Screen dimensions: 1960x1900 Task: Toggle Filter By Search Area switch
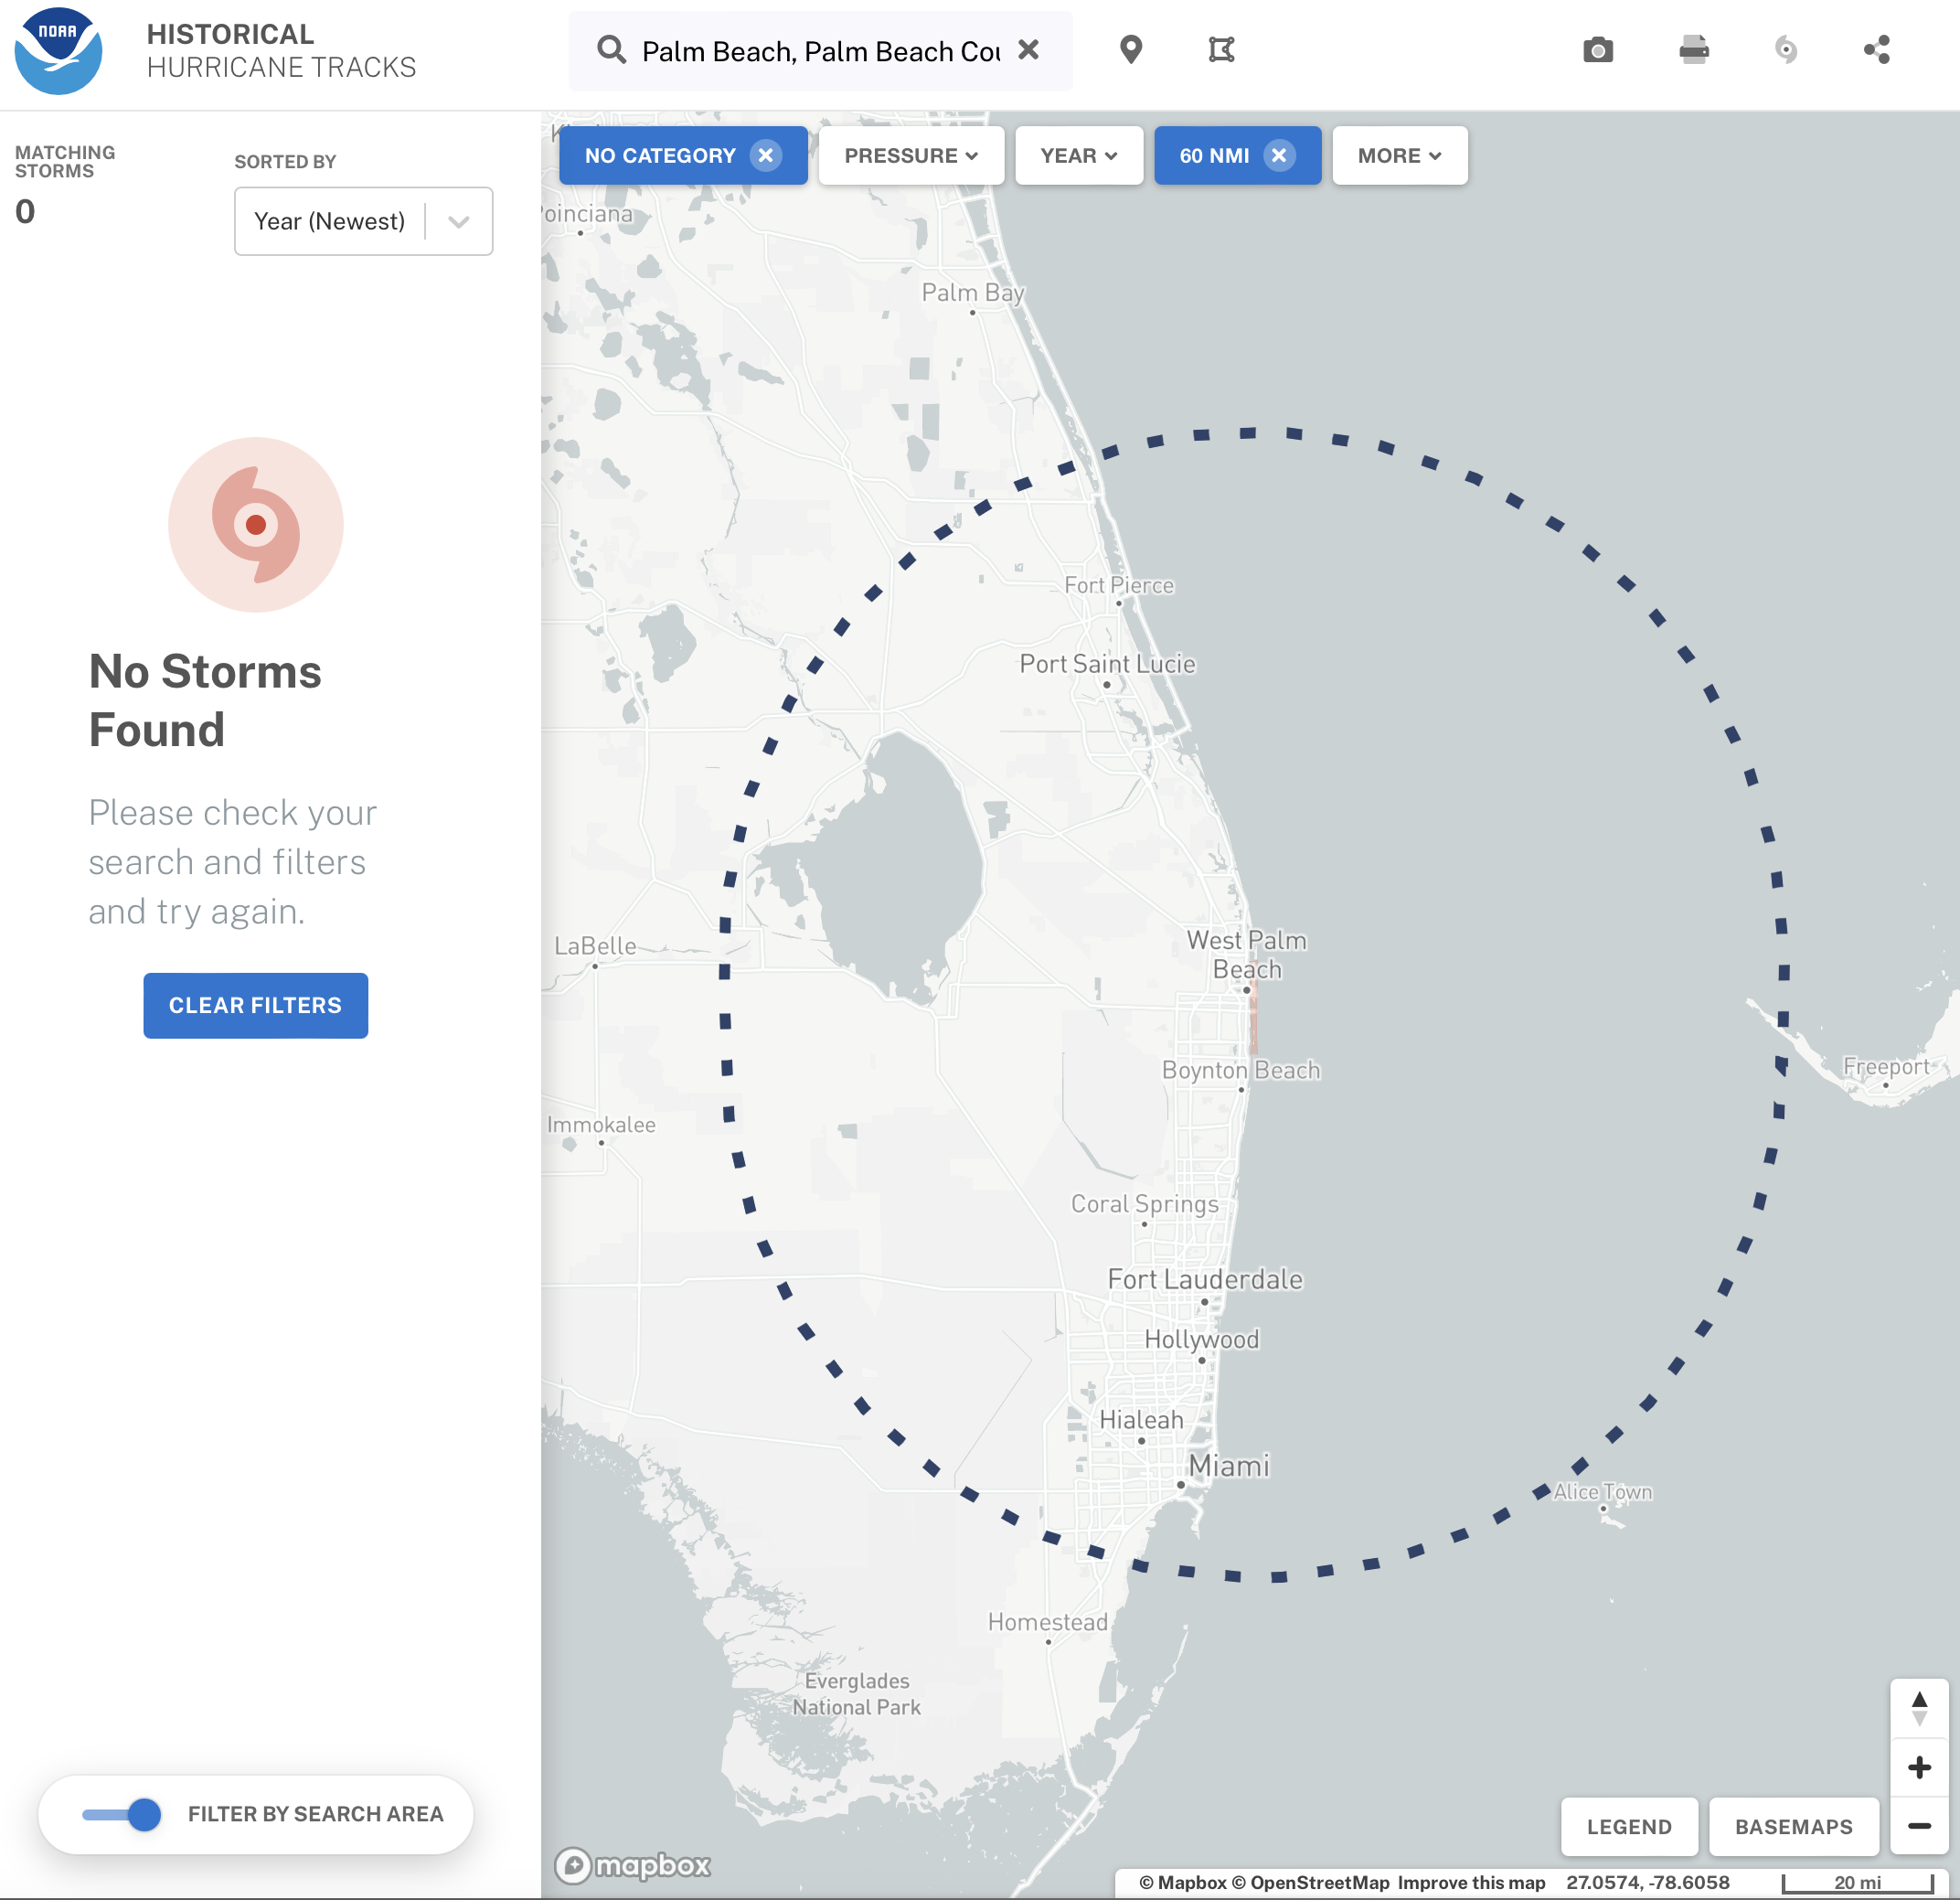[122, 1814]
